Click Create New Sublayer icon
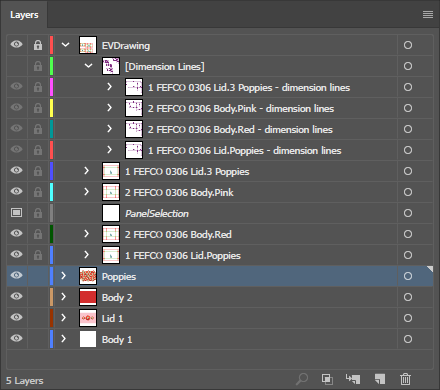440x390 pixels. tap(353, 379)
